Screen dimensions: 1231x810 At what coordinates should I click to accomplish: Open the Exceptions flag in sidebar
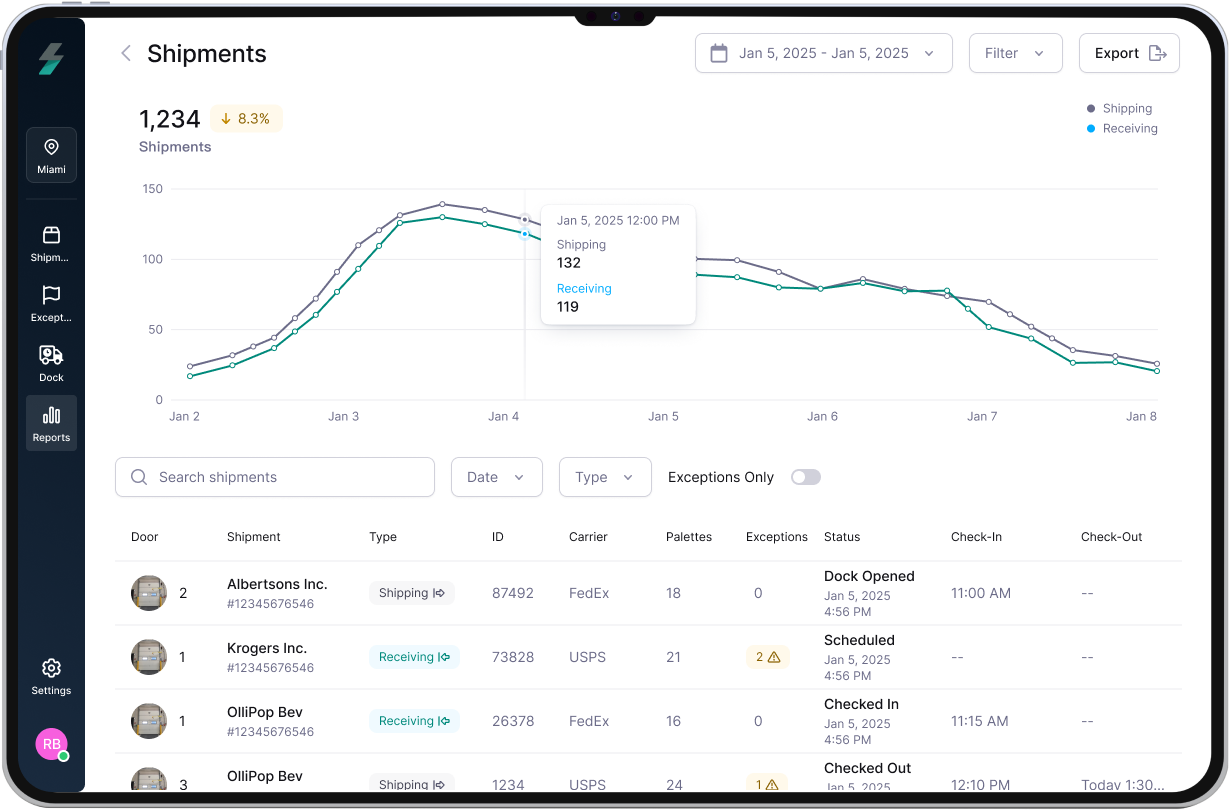coord(51,304)
